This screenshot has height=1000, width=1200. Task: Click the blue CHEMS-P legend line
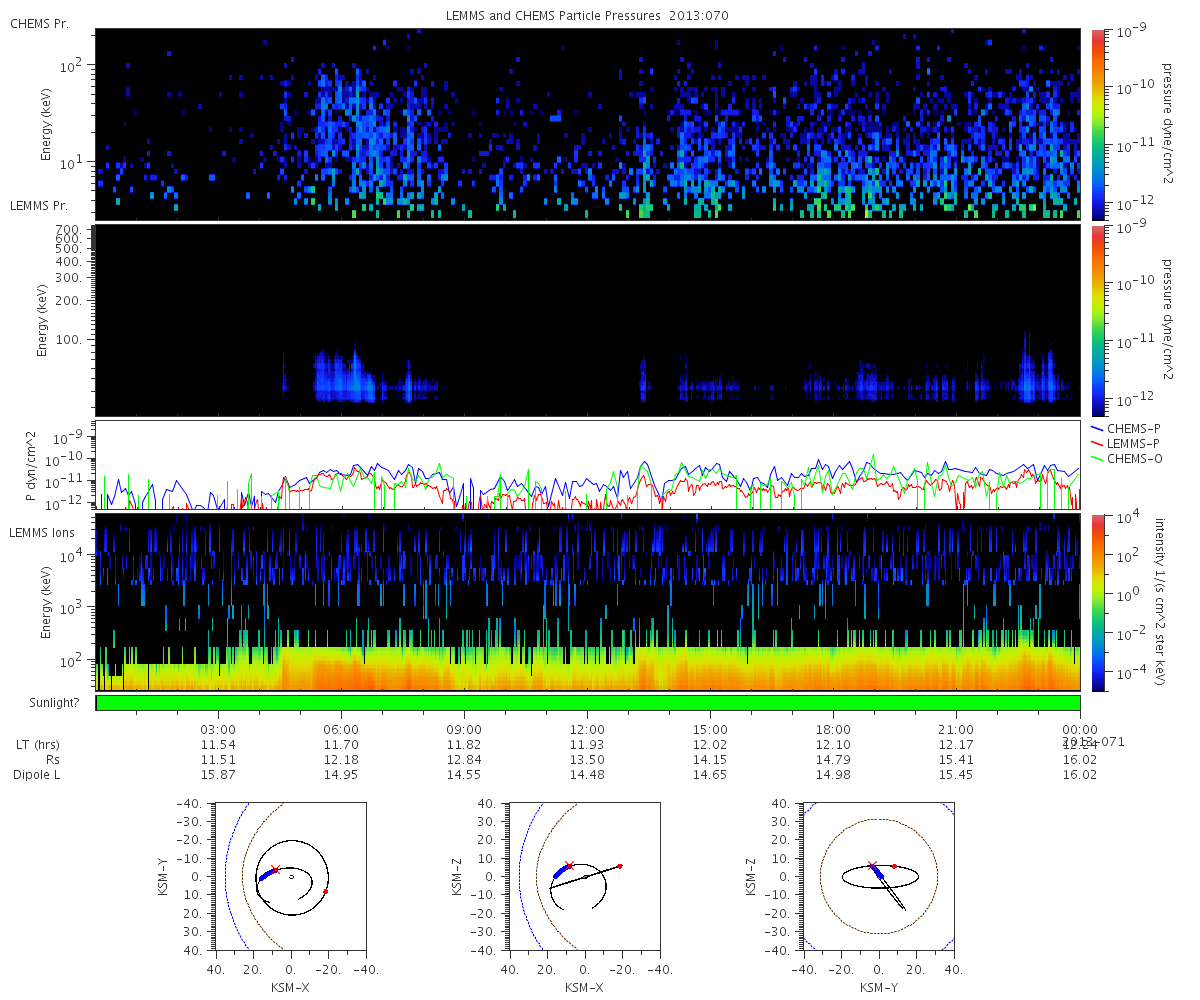coord(1097,428)
